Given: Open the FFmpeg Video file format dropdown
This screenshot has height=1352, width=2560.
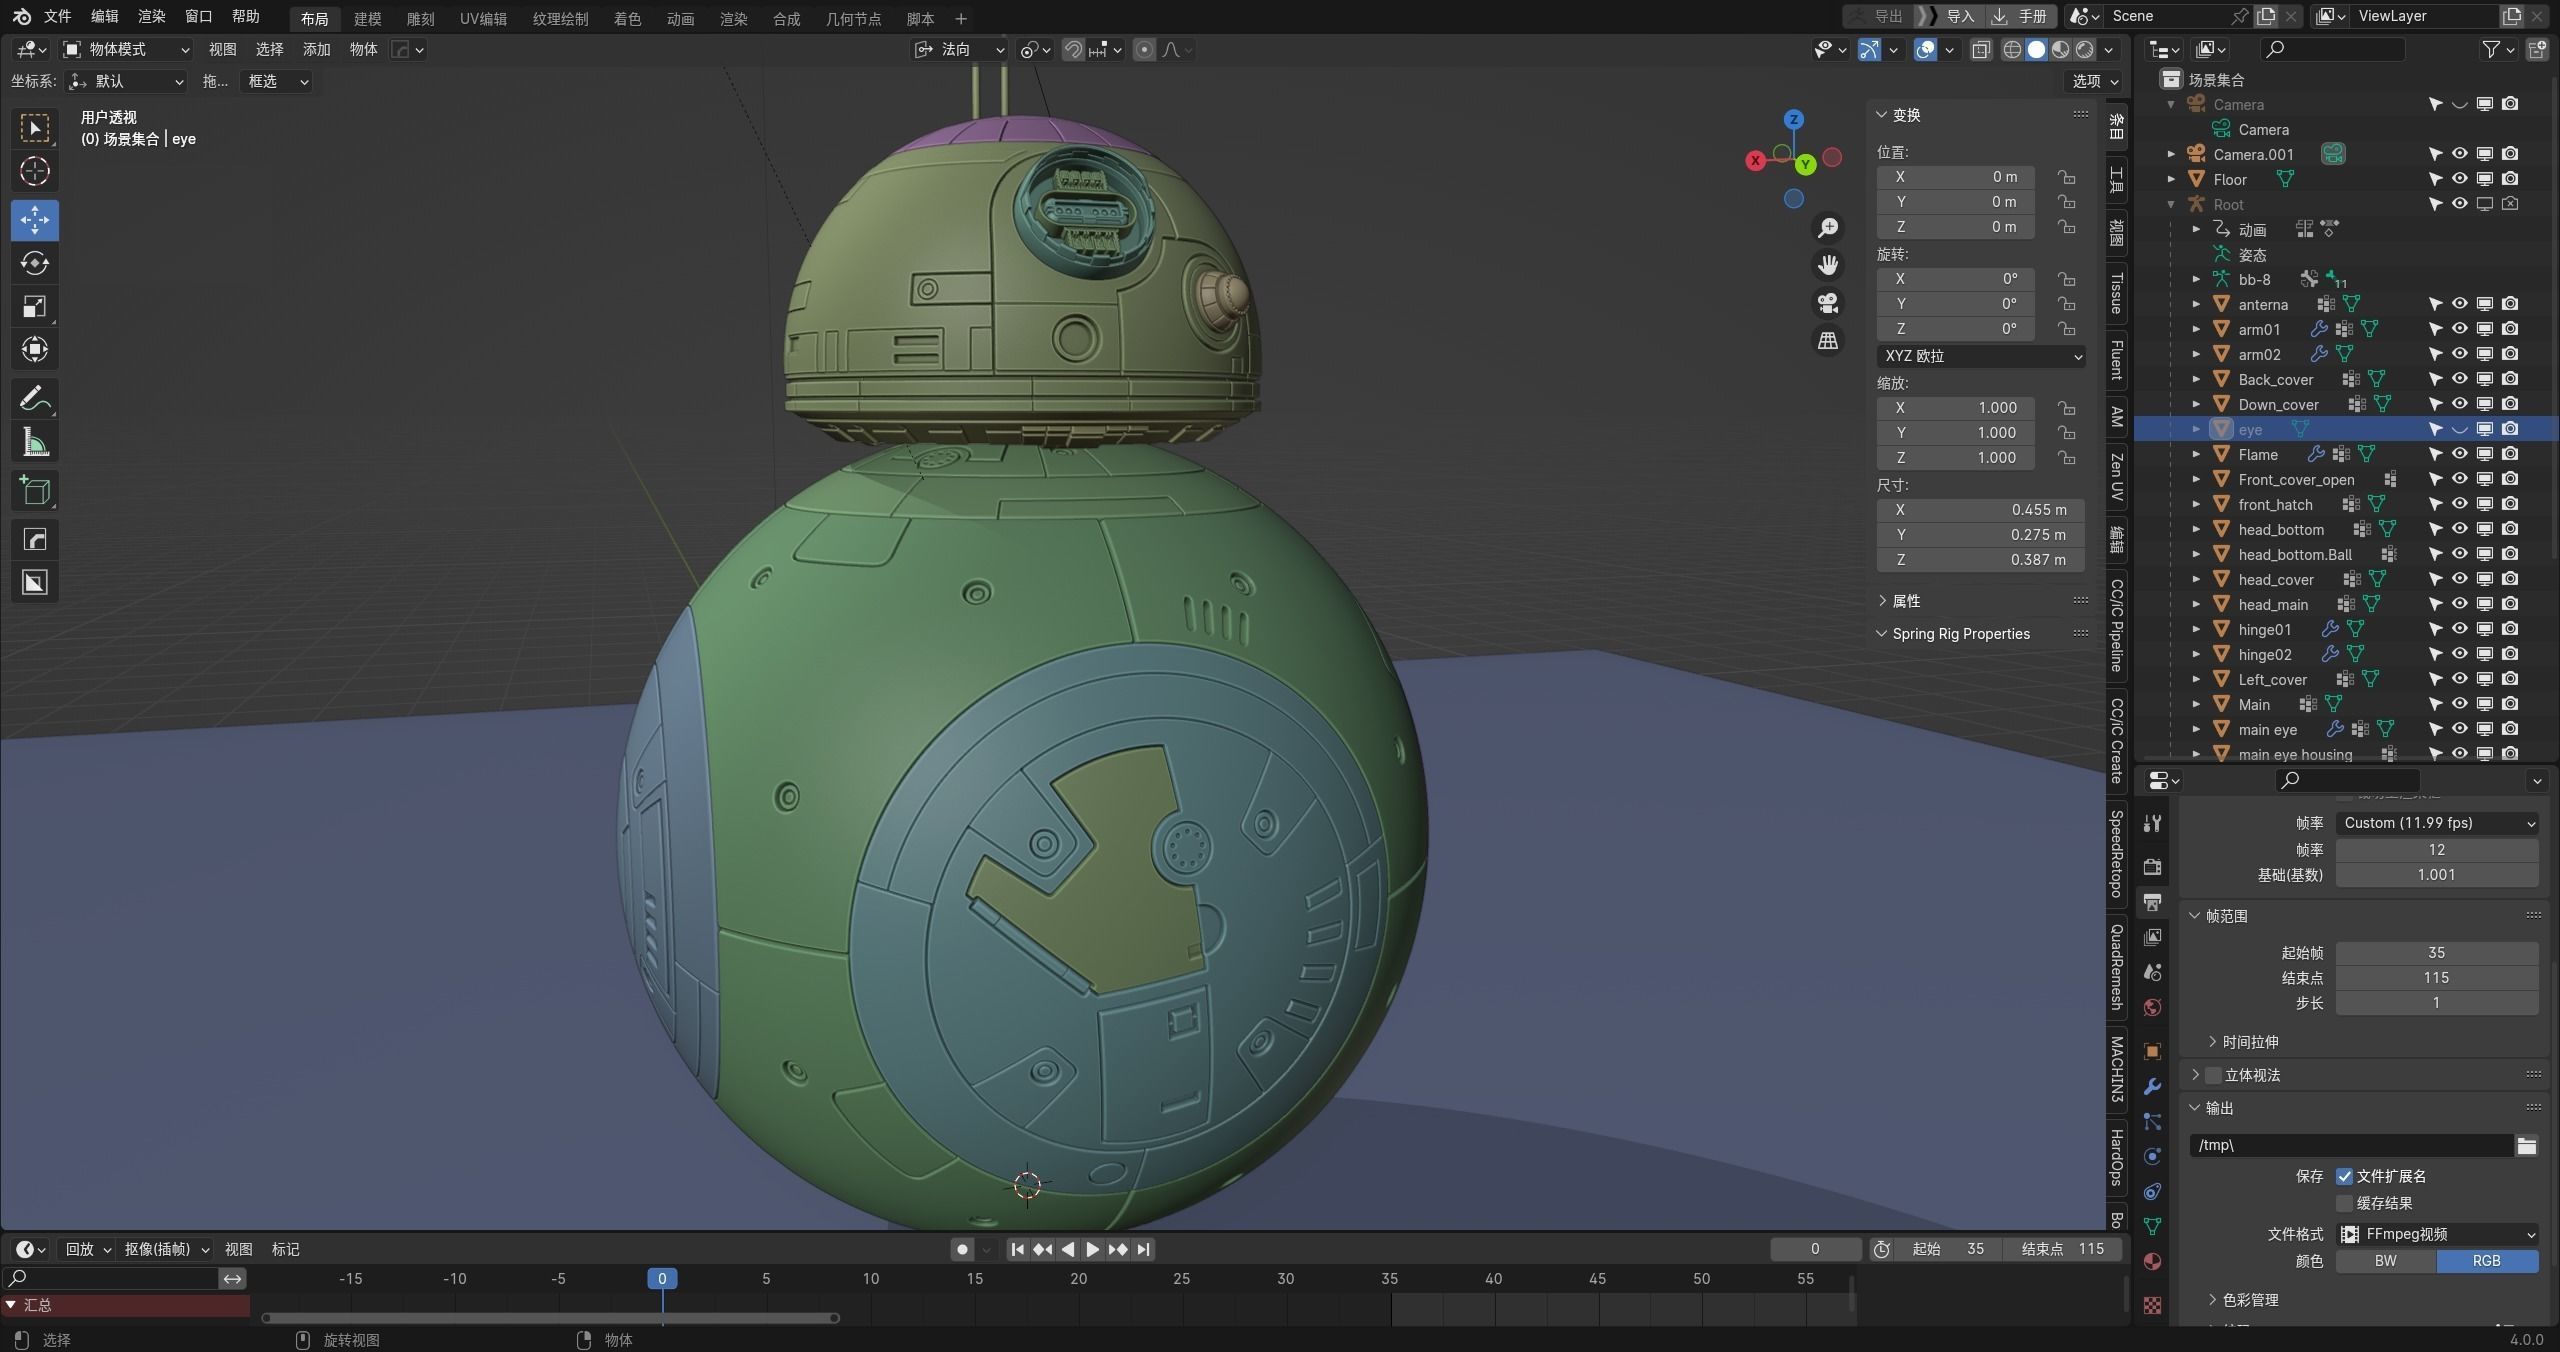Looking at the screenshot, I should coord(2437,1234).
